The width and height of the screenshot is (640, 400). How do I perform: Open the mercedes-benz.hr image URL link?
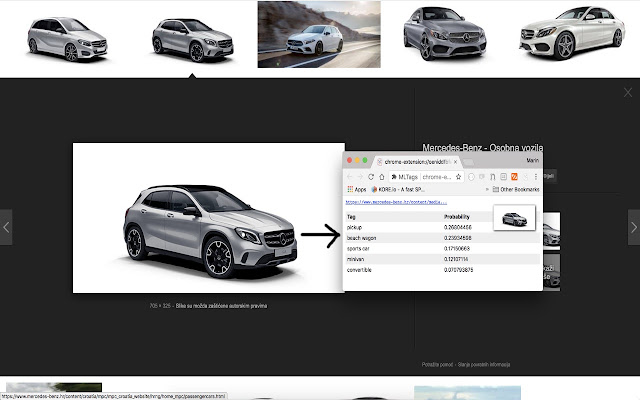click(x=396, y=202)
